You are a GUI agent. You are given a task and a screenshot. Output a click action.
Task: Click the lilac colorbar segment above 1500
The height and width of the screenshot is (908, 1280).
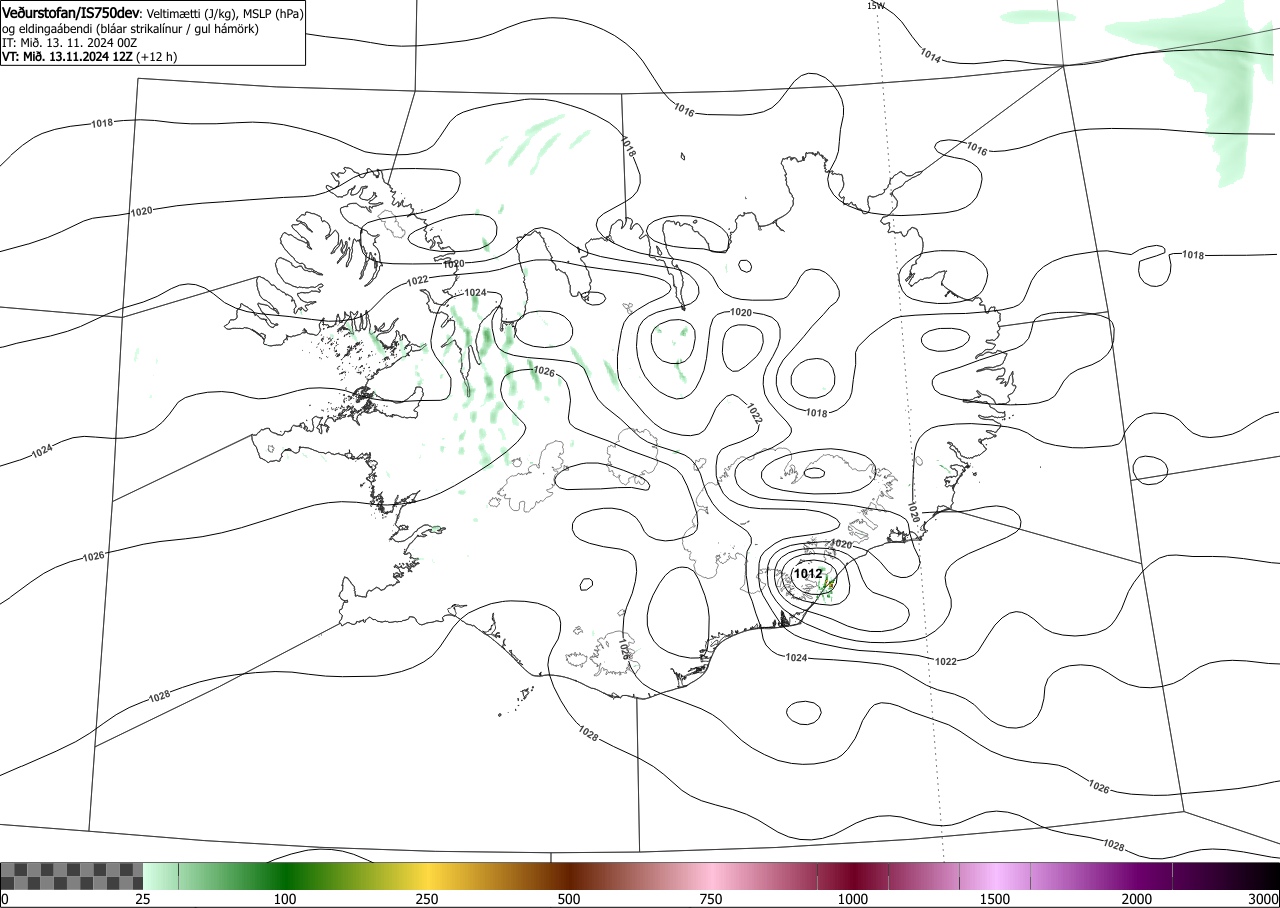995,876
